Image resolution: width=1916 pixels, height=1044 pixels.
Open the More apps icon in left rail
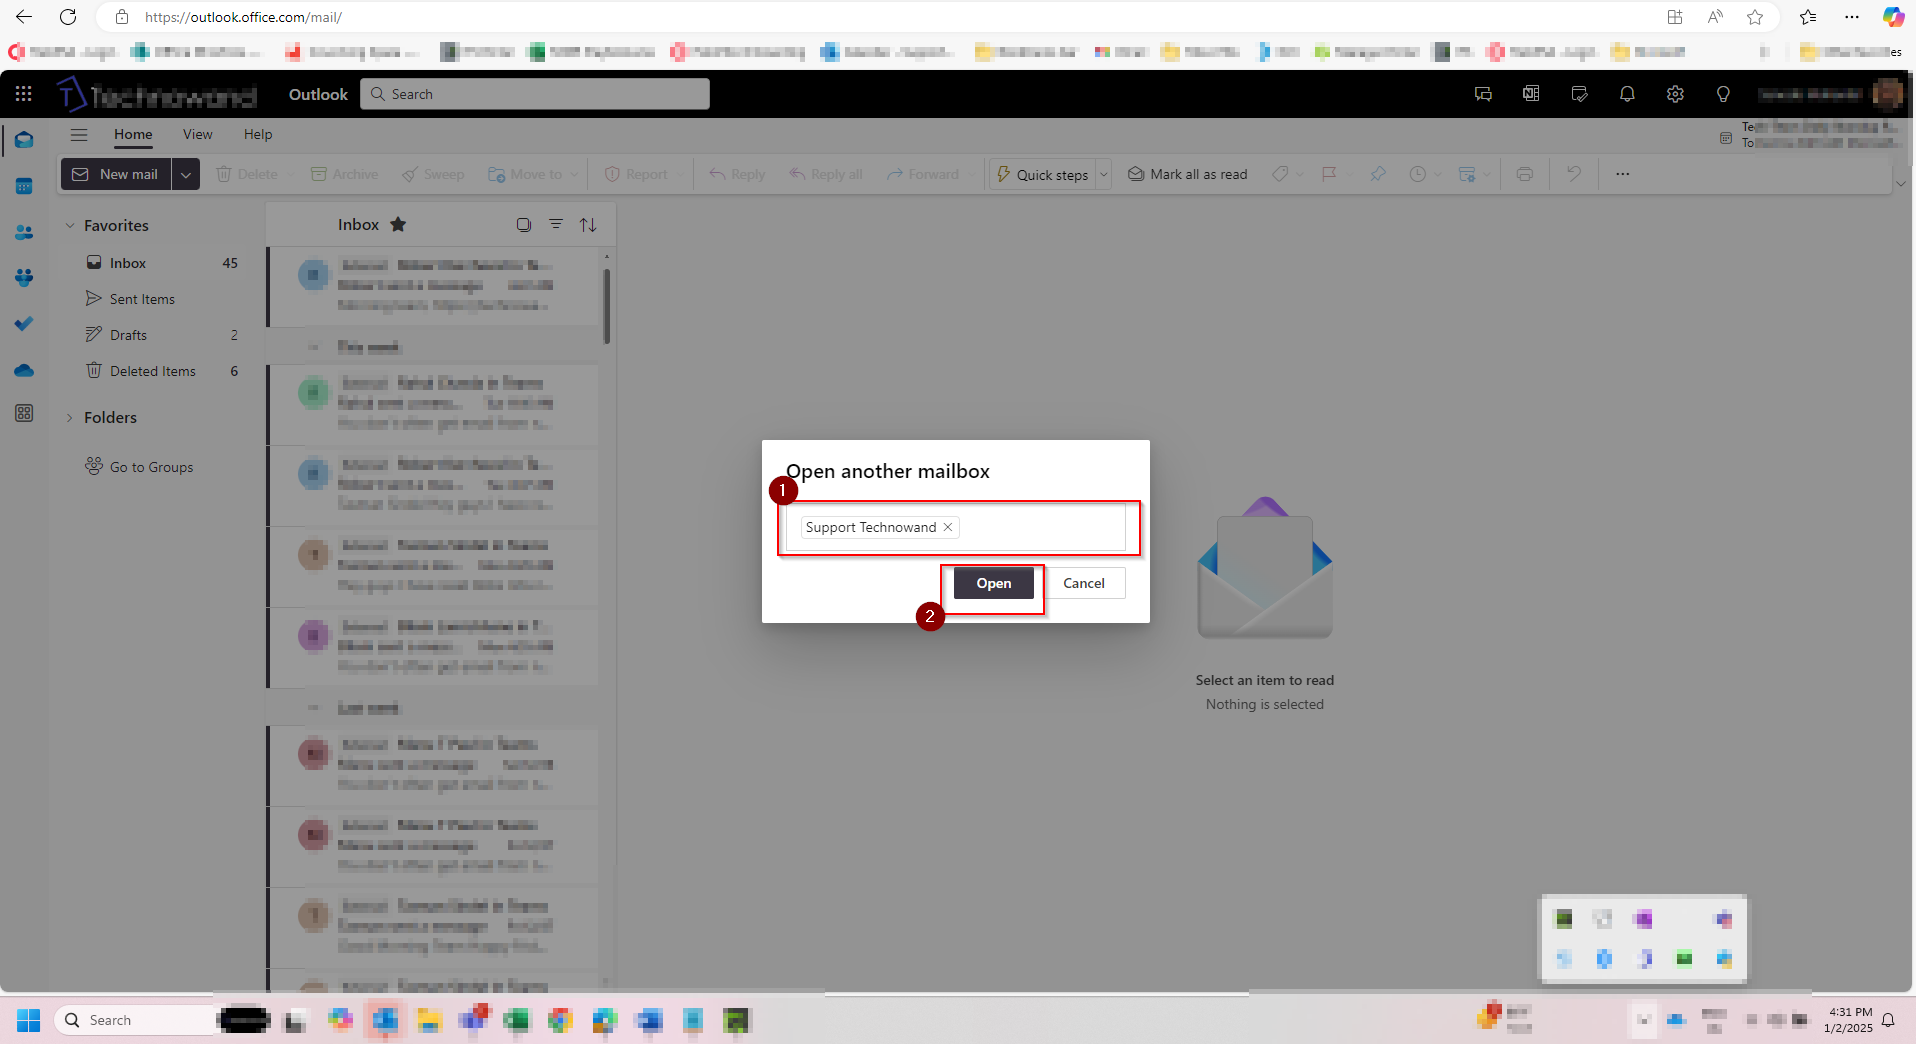[x=24, y=413]
